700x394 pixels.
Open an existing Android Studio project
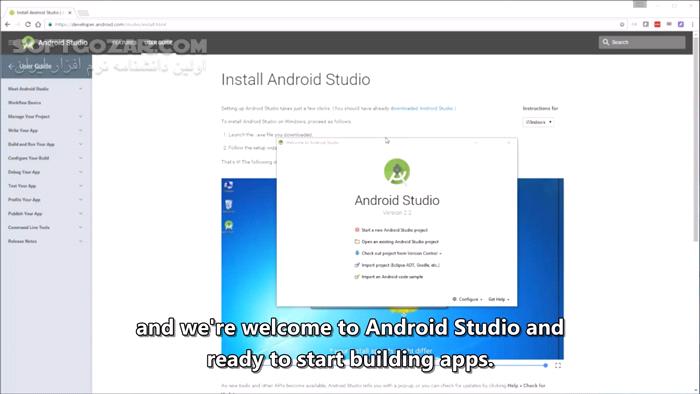point(400,241)
